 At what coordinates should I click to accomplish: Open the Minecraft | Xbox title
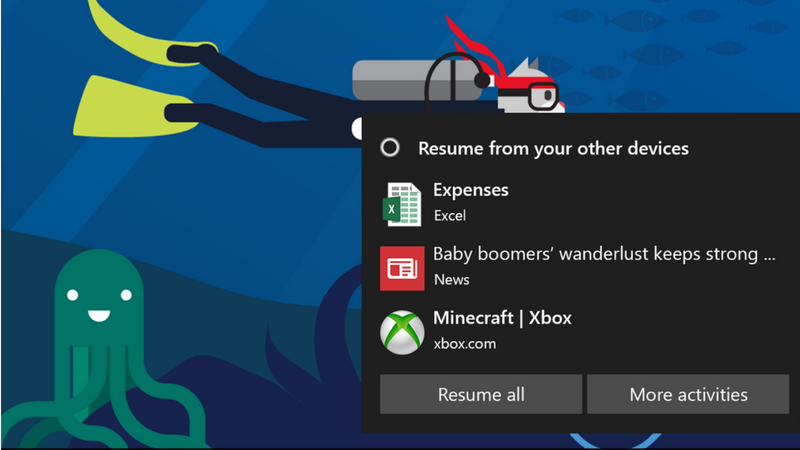pyautogui.click(x=503, y=318)
